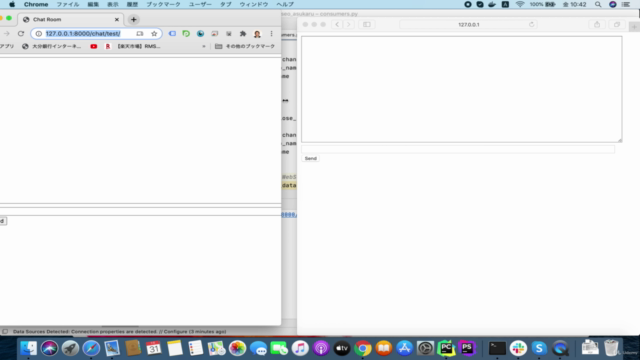Viewport: 640px width, 360px height.
Task: Open the 大分銀行 bookmark
Action: tap(51, 47)
